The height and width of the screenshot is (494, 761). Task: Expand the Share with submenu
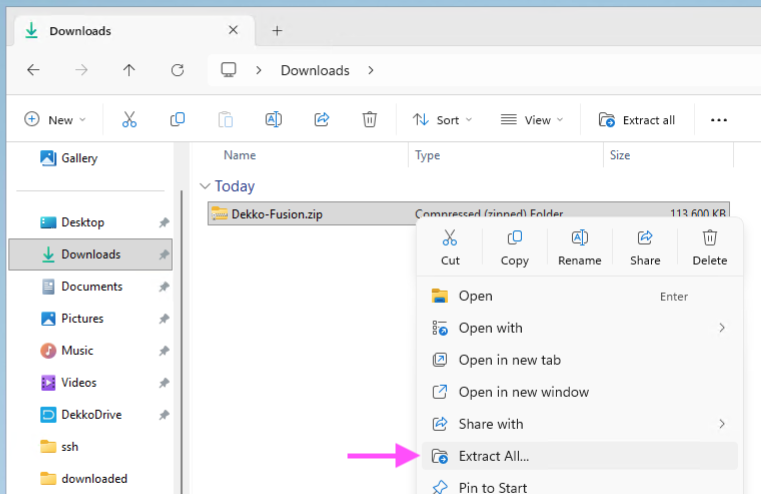722,424
